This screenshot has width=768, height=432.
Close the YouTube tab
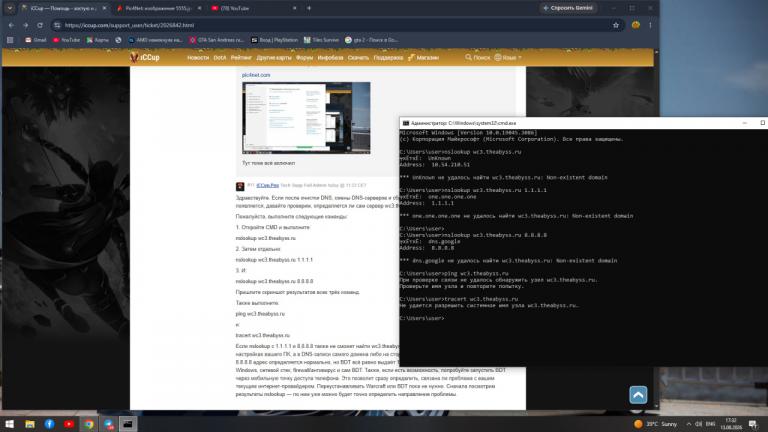(294, 8)
